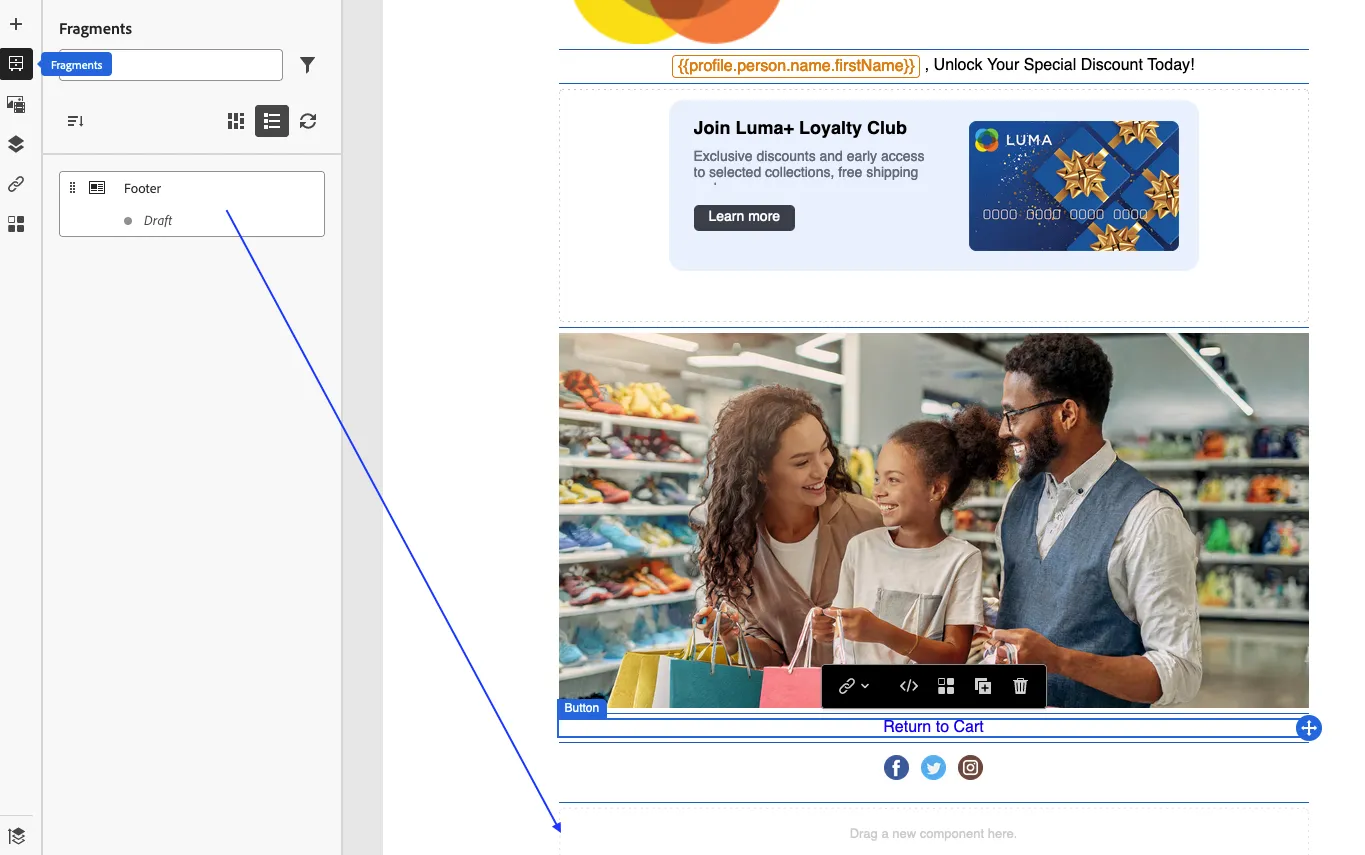Screen dimensions: 1365x855
Task: Click the Twitter social icon
Action: 933,768
